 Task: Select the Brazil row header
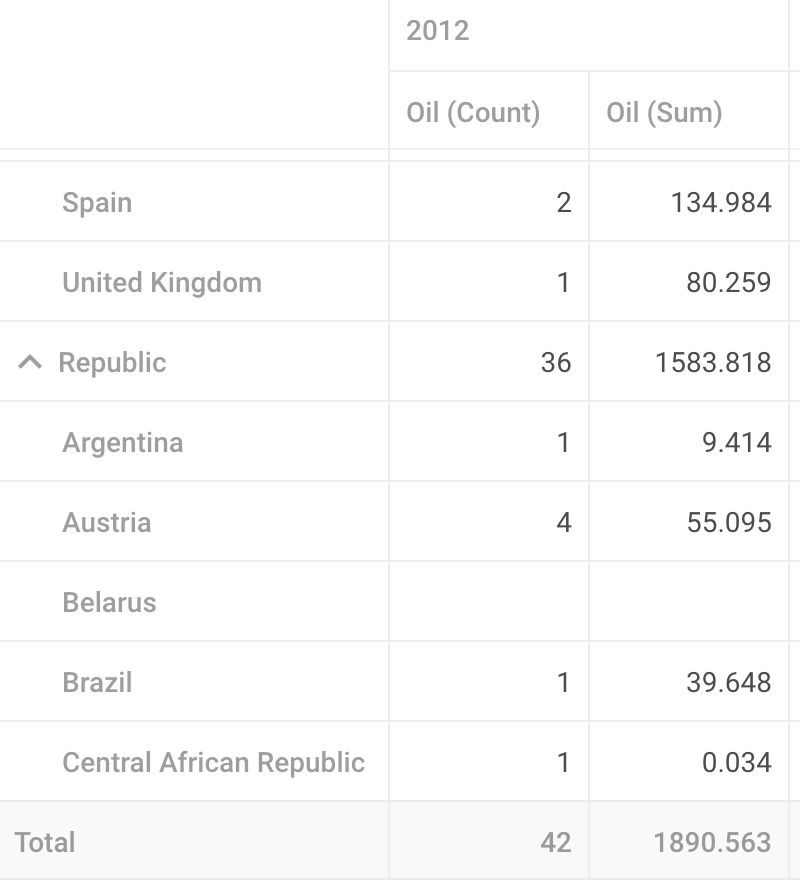tap(194, 682)
